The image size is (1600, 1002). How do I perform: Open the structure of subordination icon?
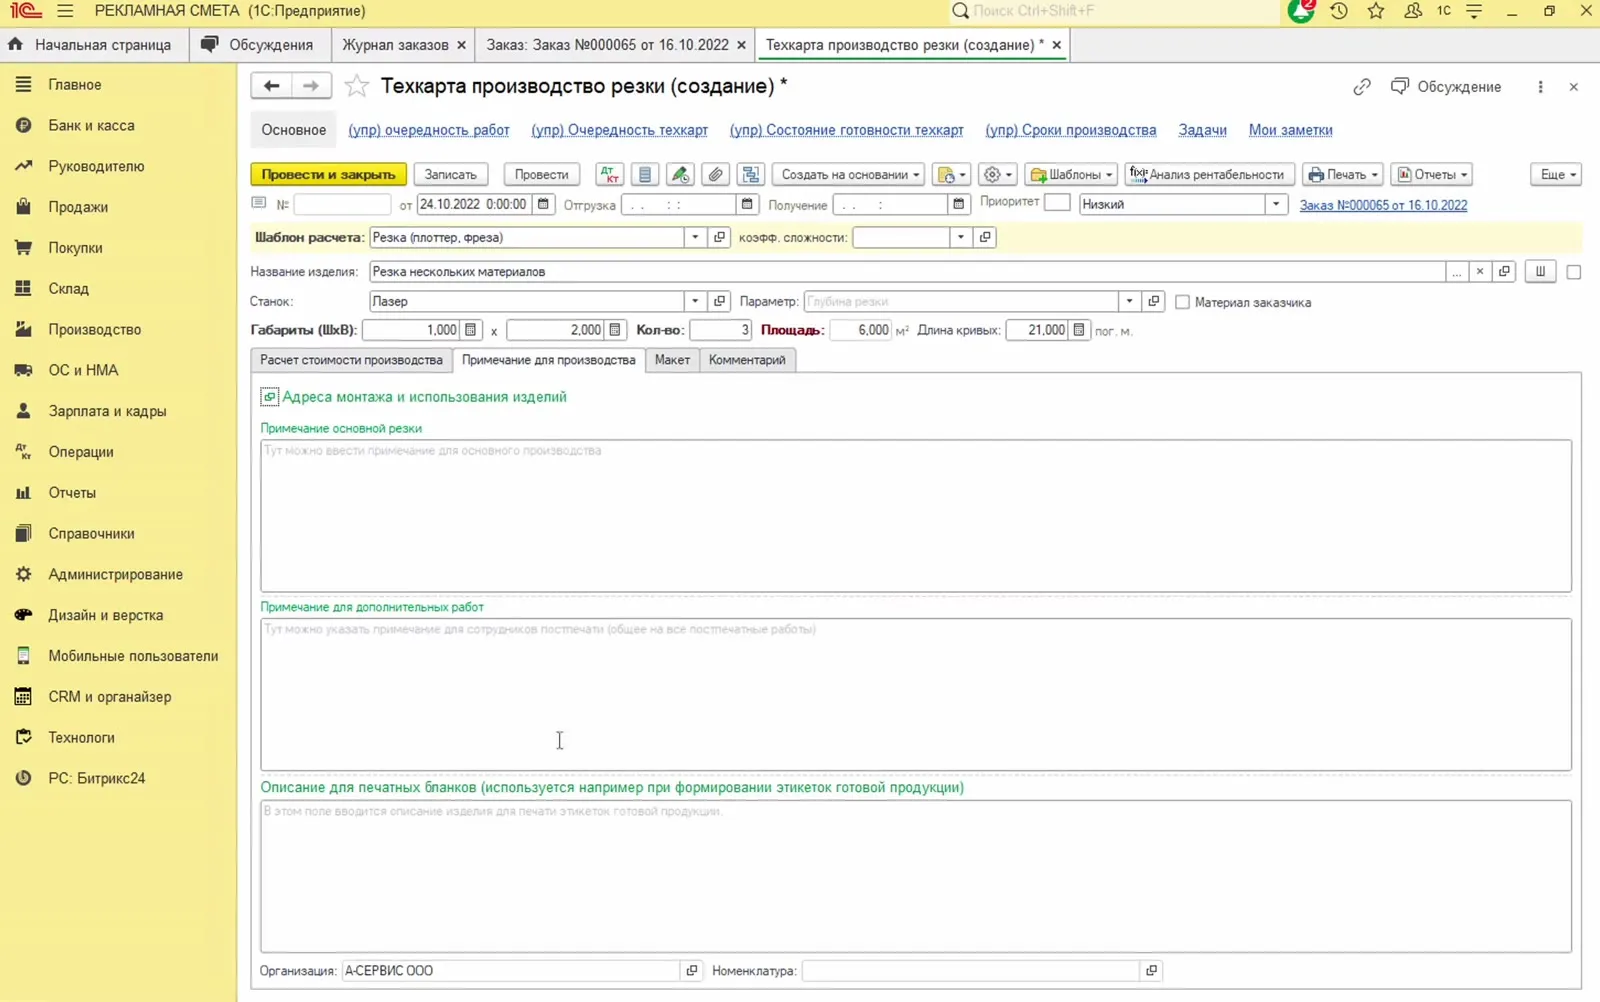[x=750, y=174]
